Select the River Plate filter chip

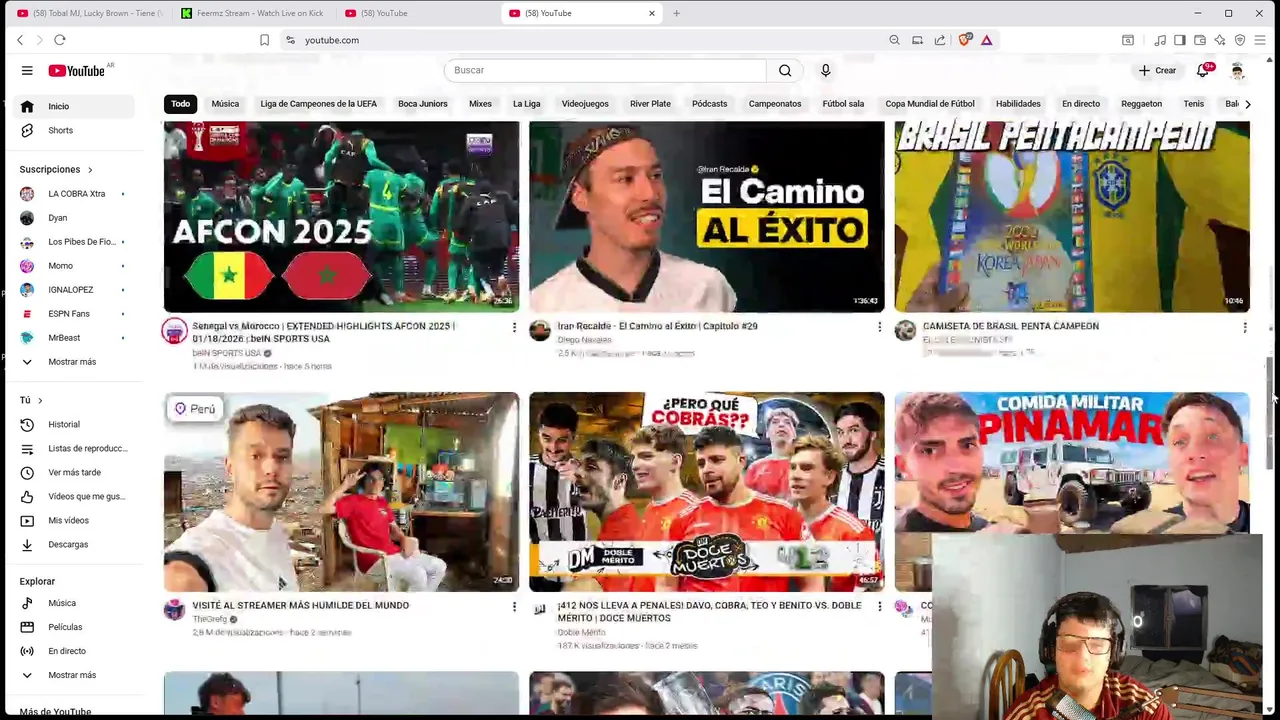[x=650, y=104]
